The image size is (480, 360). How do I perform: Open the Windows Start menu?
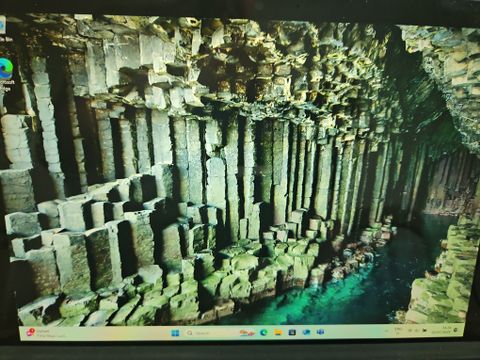[x=175, y=333]
